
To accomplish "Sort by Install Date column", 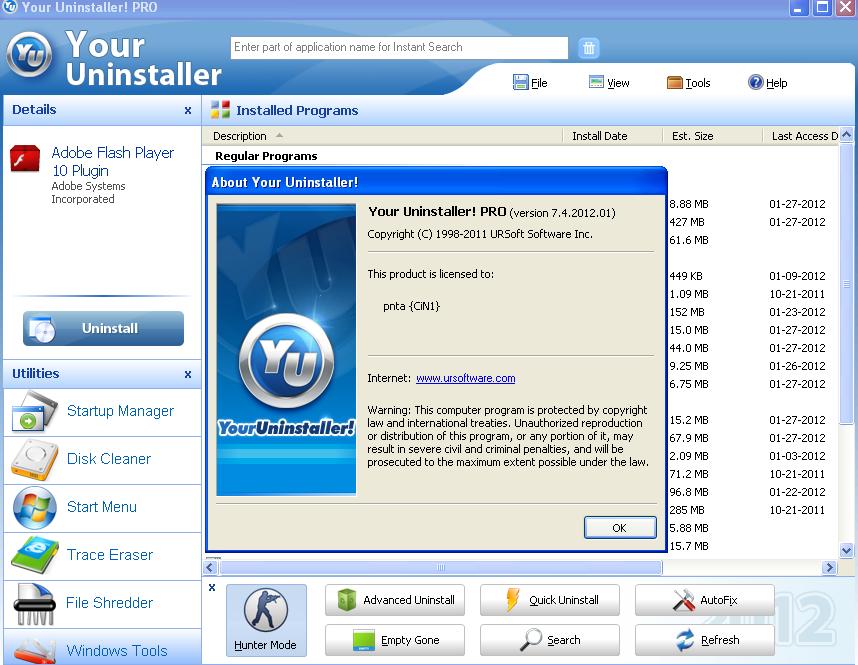I will click(x=612, y=136).
